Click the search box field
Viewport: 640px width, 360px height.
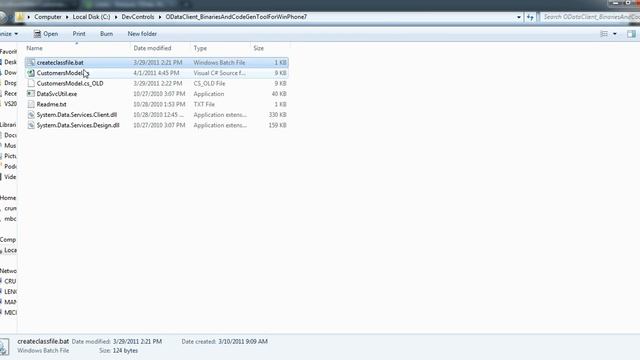click(590, 17)
